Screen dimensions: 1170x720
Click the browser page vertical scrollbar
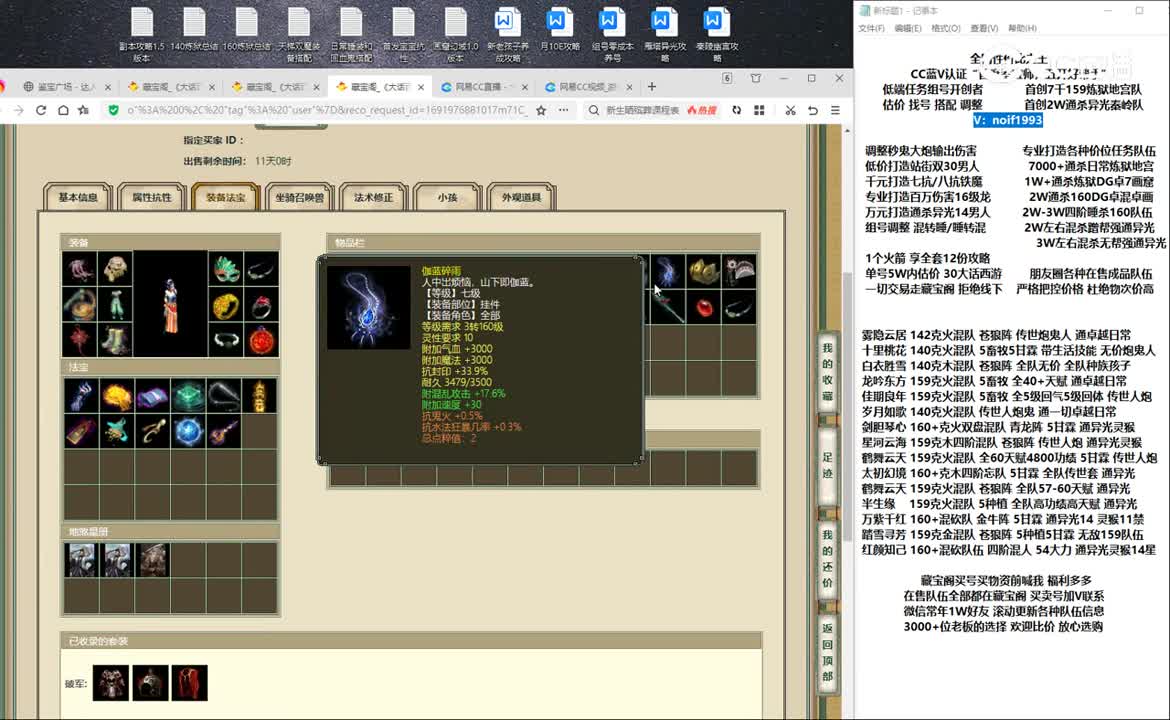[847, 407]
